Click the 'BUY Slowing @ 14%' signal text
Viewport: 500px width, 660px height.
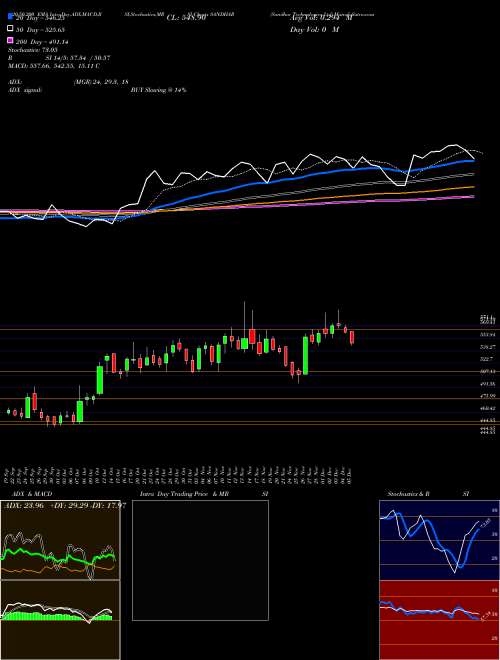pyautogui.click(x=158, y=90)
